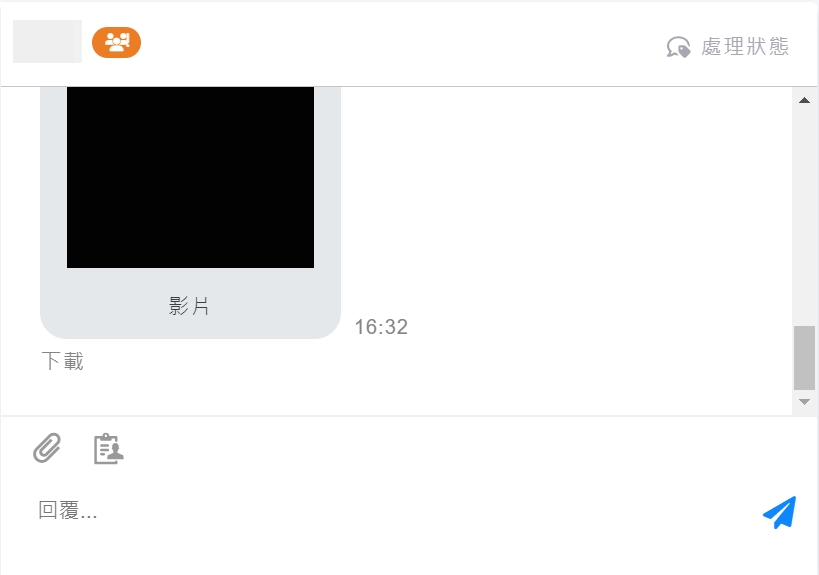Screen dimensions: 819x575
Task: Select the gray contact avatar placeholder
Action: click(47, 42)
